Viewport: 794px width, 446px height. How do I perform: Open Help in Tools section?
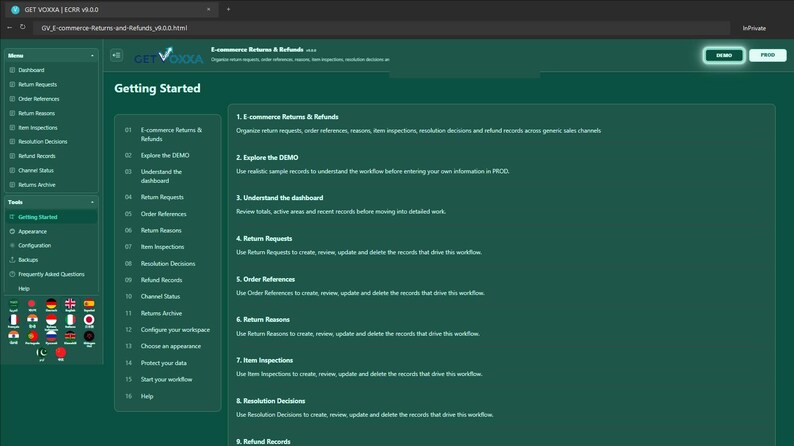[51, 289]
